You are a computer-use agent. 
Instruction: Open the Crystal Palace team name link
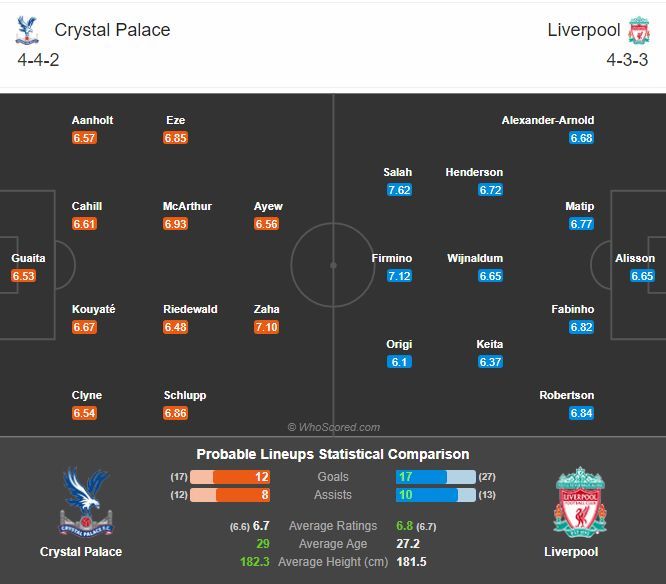112,30
